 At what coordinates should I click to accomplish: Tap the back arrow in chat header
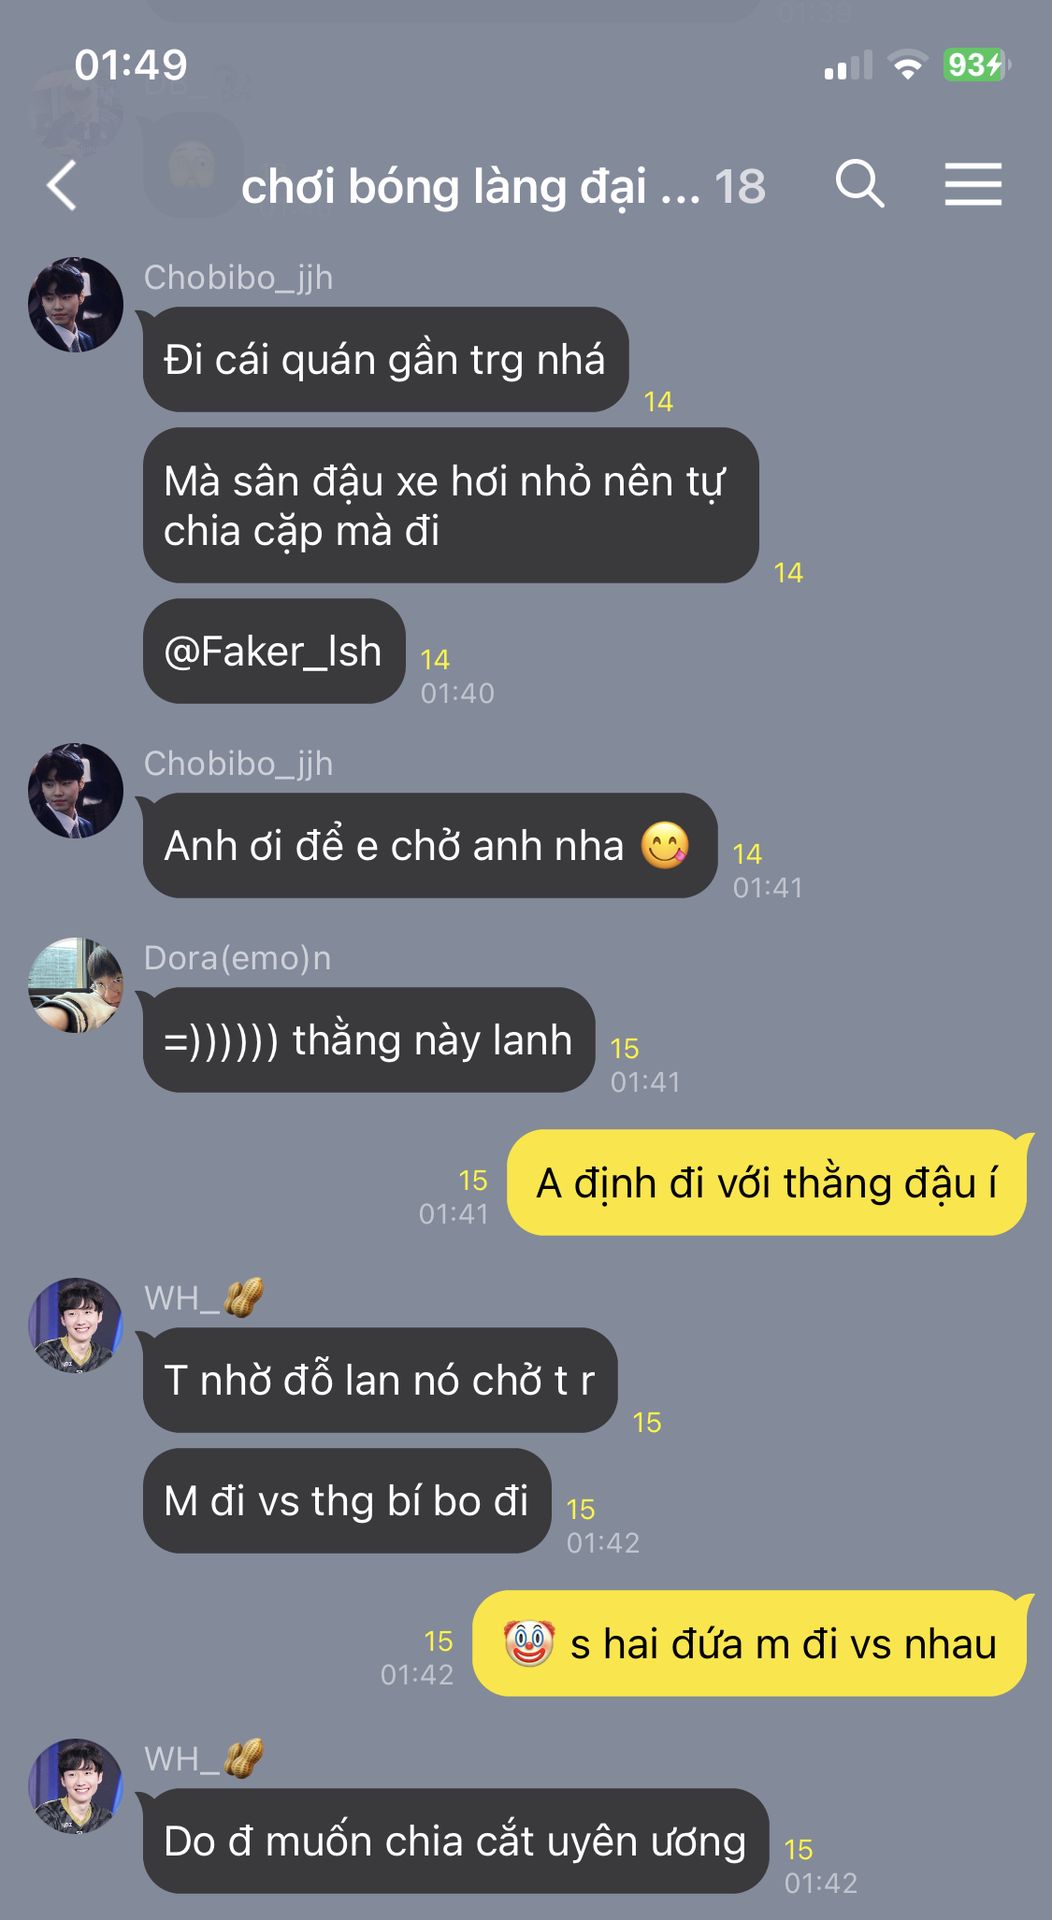click(x=62, y=186)
